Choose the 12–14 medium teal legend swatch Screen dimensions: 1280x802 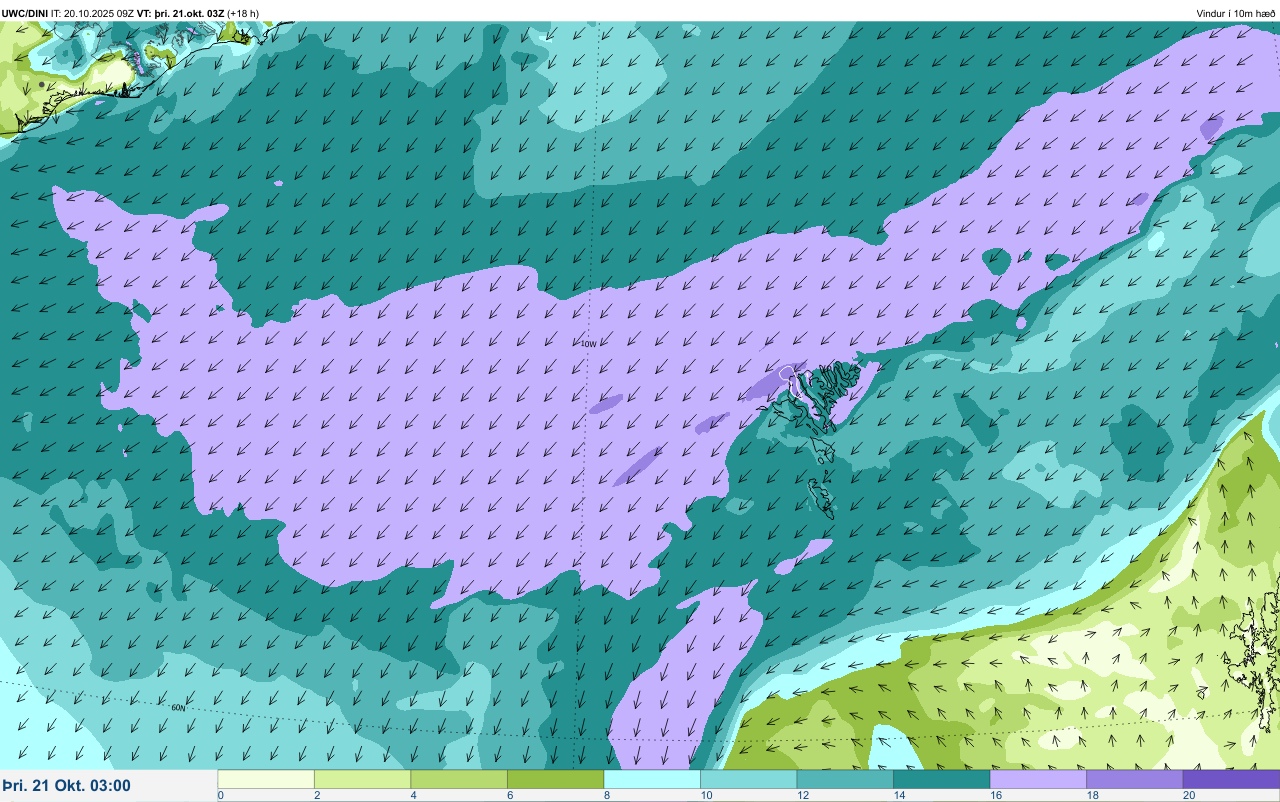[x=845, y=779]
